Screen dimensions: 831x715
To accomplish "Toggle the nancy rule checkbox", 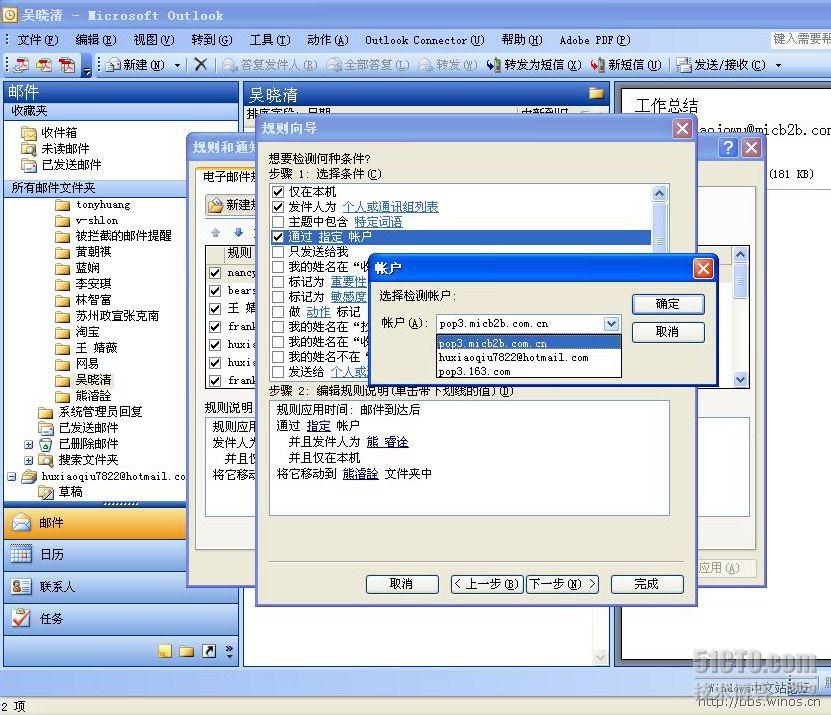I will (x=215, y=273).
